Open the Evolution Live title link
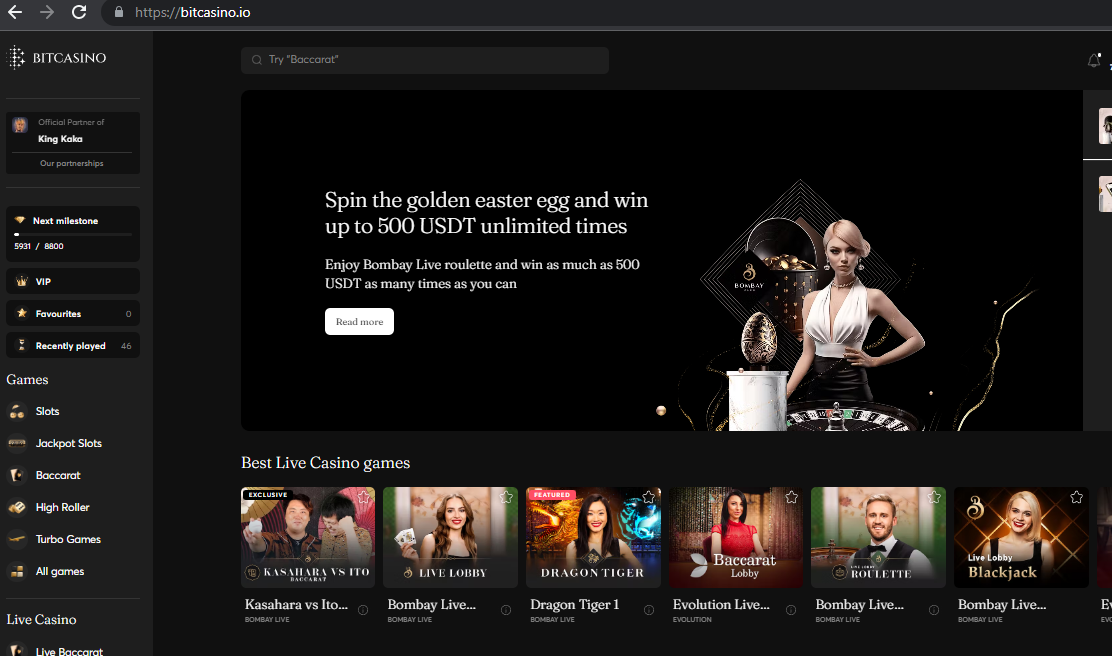 [721, 604]
